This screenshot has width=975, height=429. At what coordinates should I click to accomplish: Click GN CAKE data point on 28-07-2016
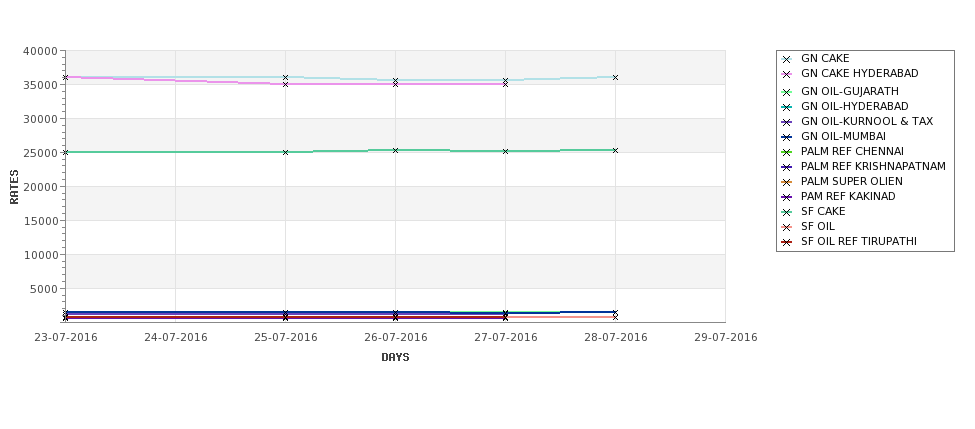tap(615, 78)
